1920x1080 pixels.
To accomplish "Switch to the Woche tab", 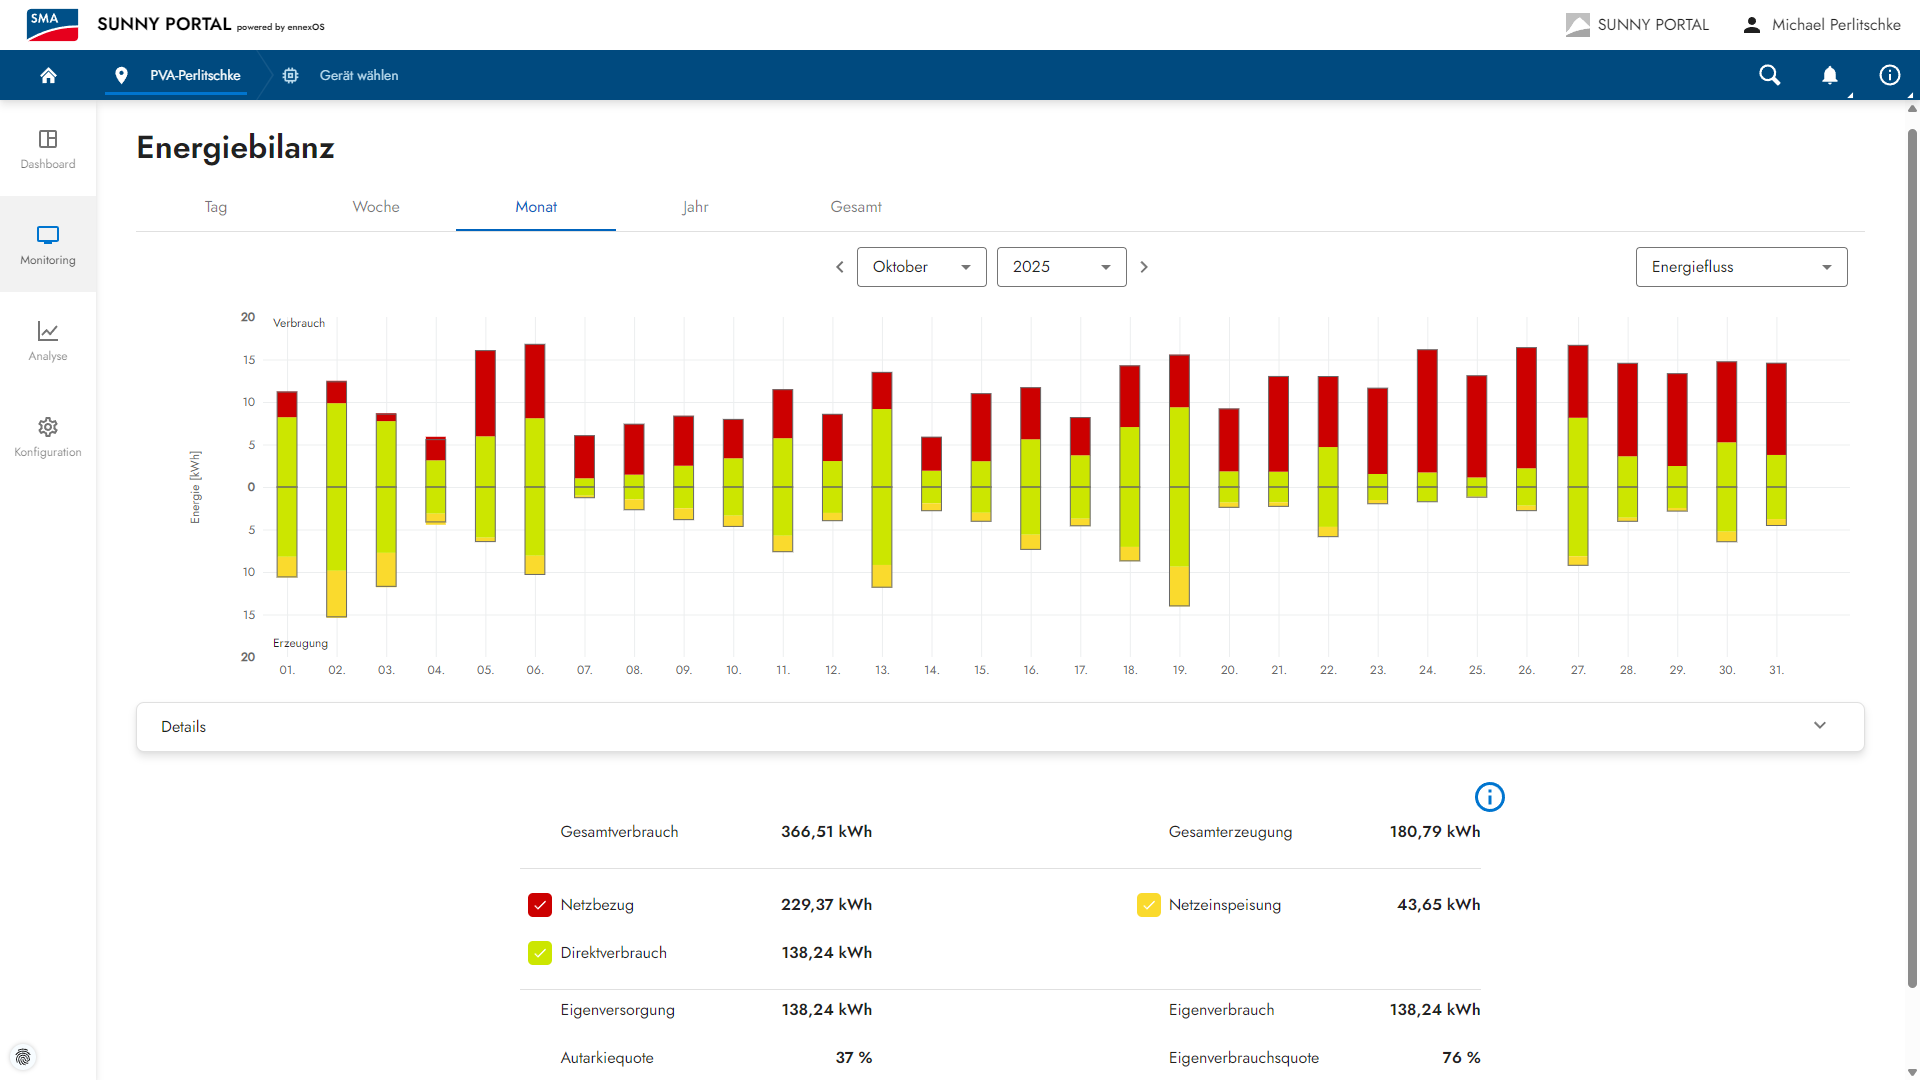I will pos(376,207).
